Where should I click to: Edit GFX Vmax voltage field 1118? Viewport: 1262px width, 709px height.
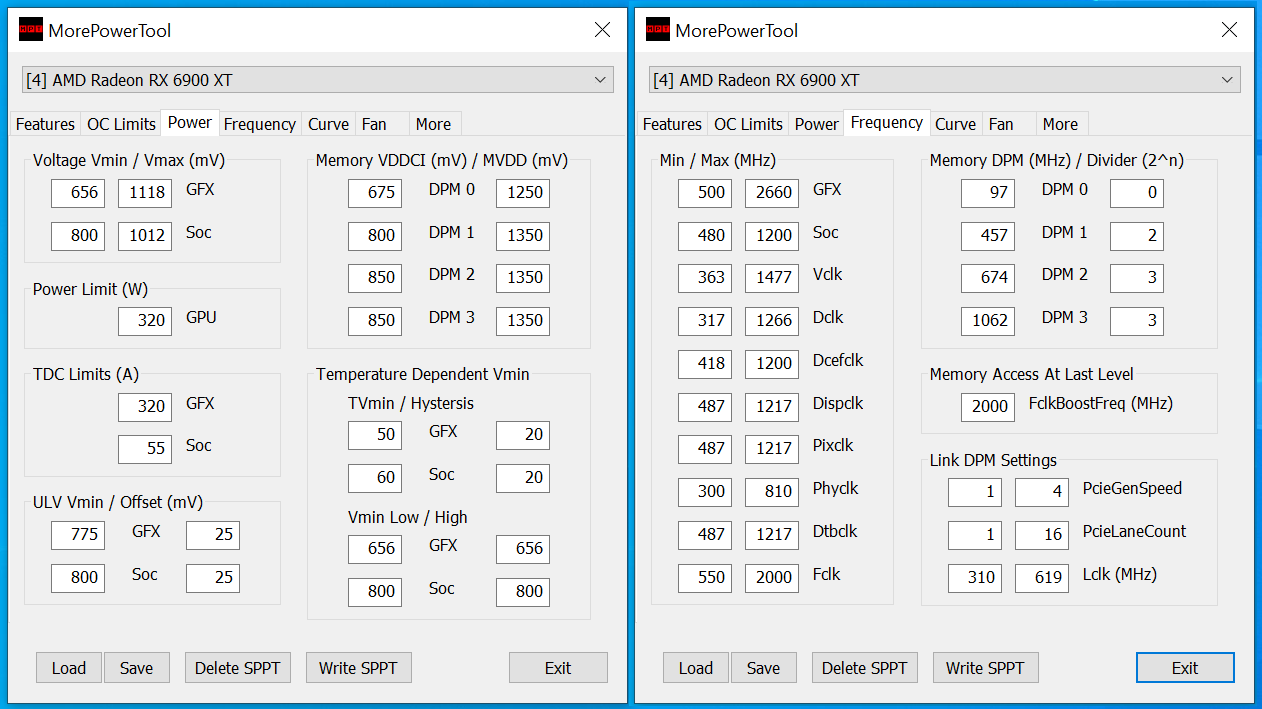[145, 193]
